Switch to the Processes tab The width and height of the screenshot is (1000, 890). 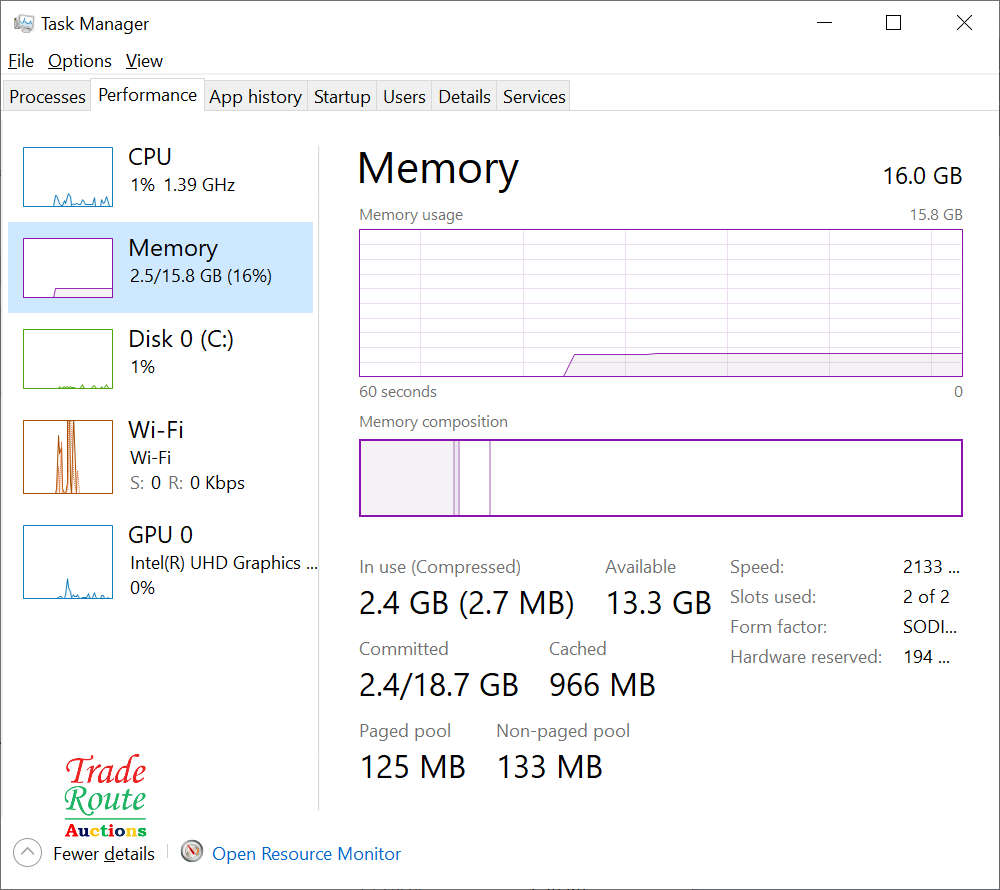coord(47,97)
